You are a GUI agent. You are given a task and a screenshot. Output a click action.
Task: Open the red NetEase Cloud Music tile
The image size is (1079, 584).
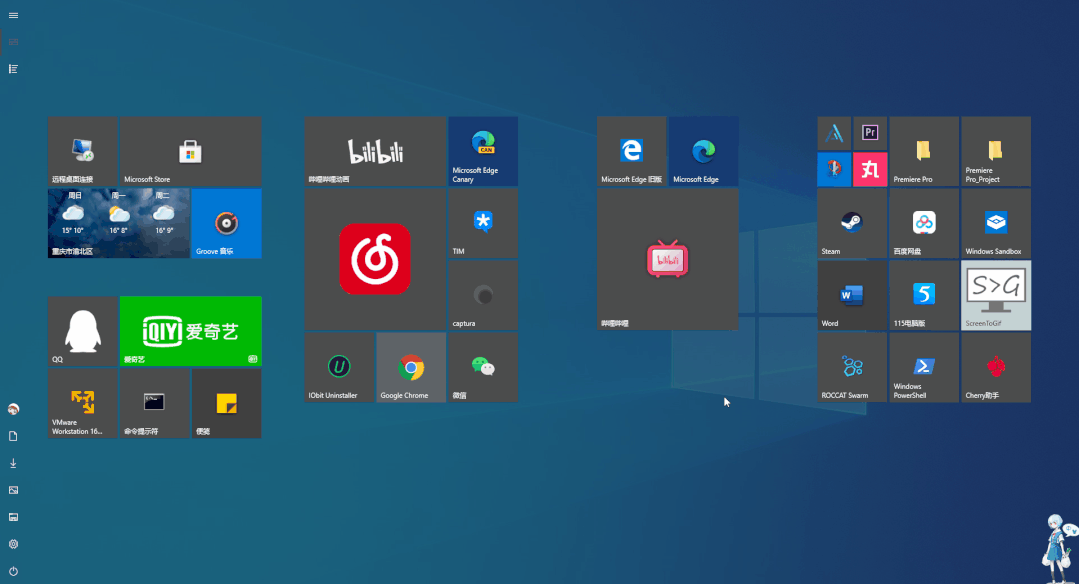tap(375, 259)
